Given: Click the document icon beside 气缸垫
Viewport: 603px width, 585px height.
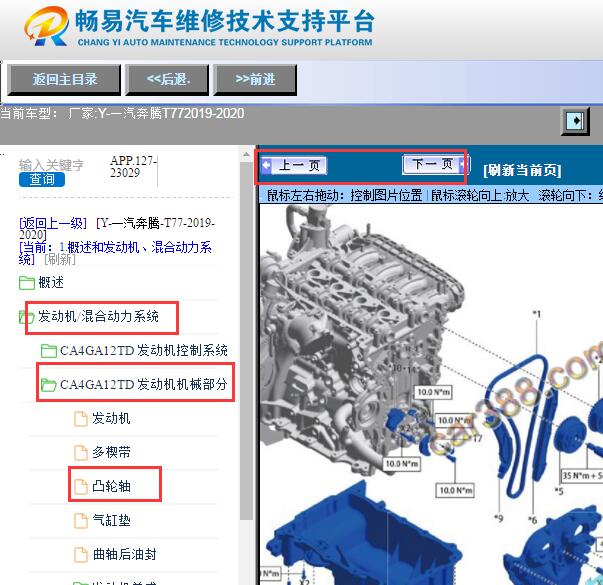Looking at the screenshot, I should [81, 521].
